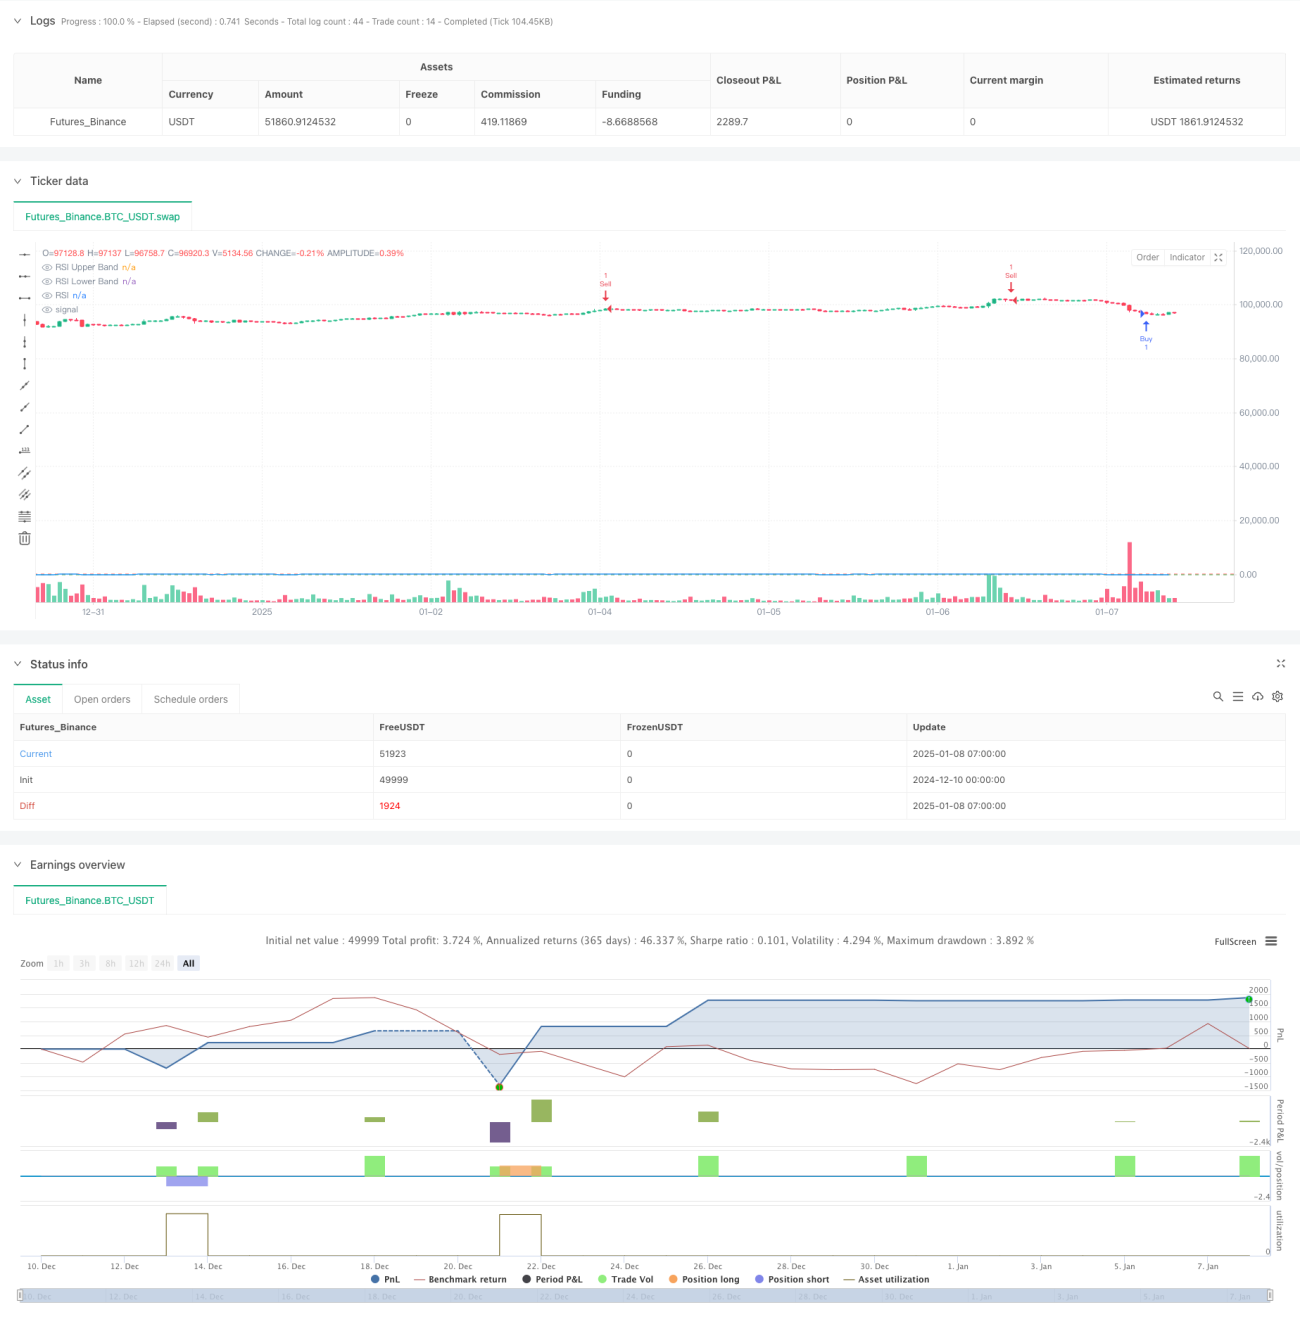Delete drawings with the trash icon
The height and width of the screenshot is (1324, 1300).
tap(24, 539)
